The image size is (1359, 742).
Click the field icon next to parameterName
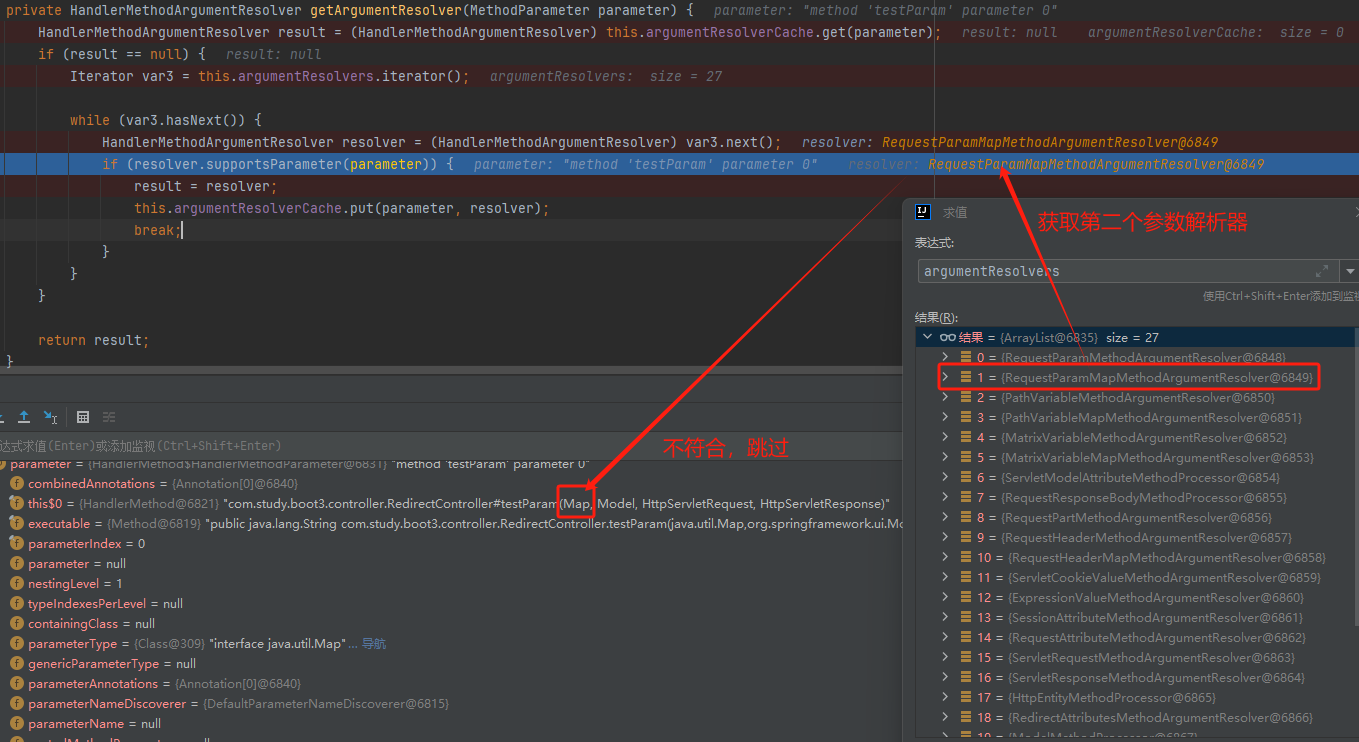(x=16, y=724)
